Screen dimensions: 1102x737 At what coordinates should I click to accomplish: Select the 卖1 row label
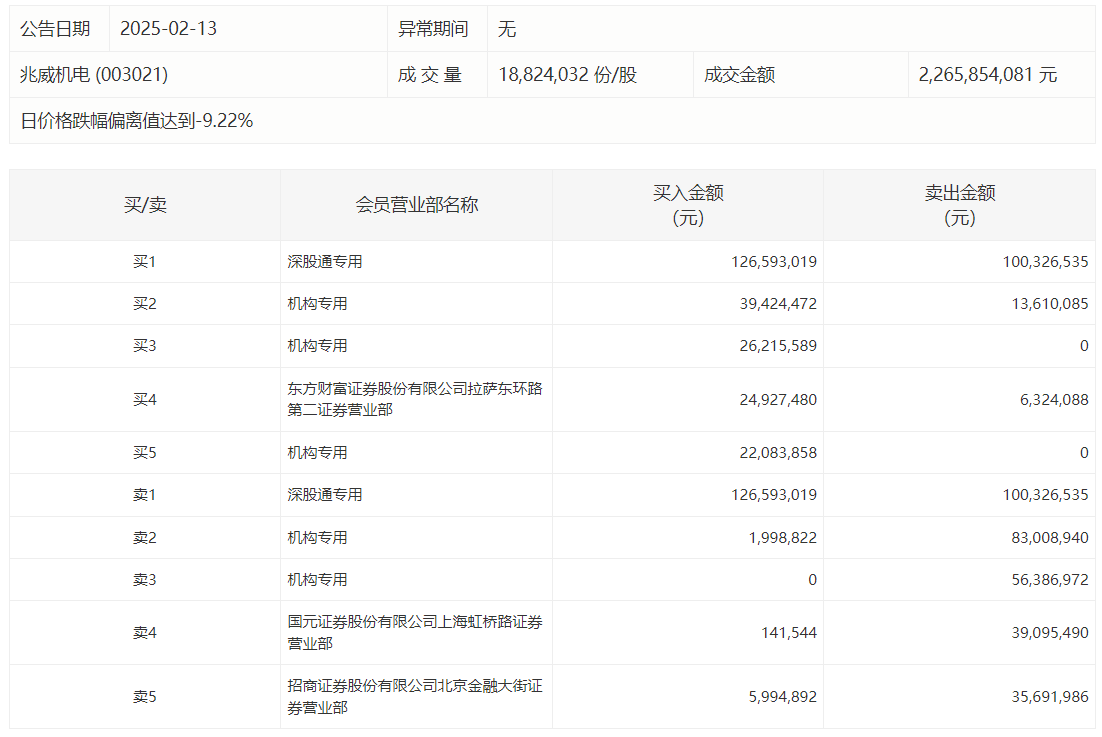pos(145,495)
